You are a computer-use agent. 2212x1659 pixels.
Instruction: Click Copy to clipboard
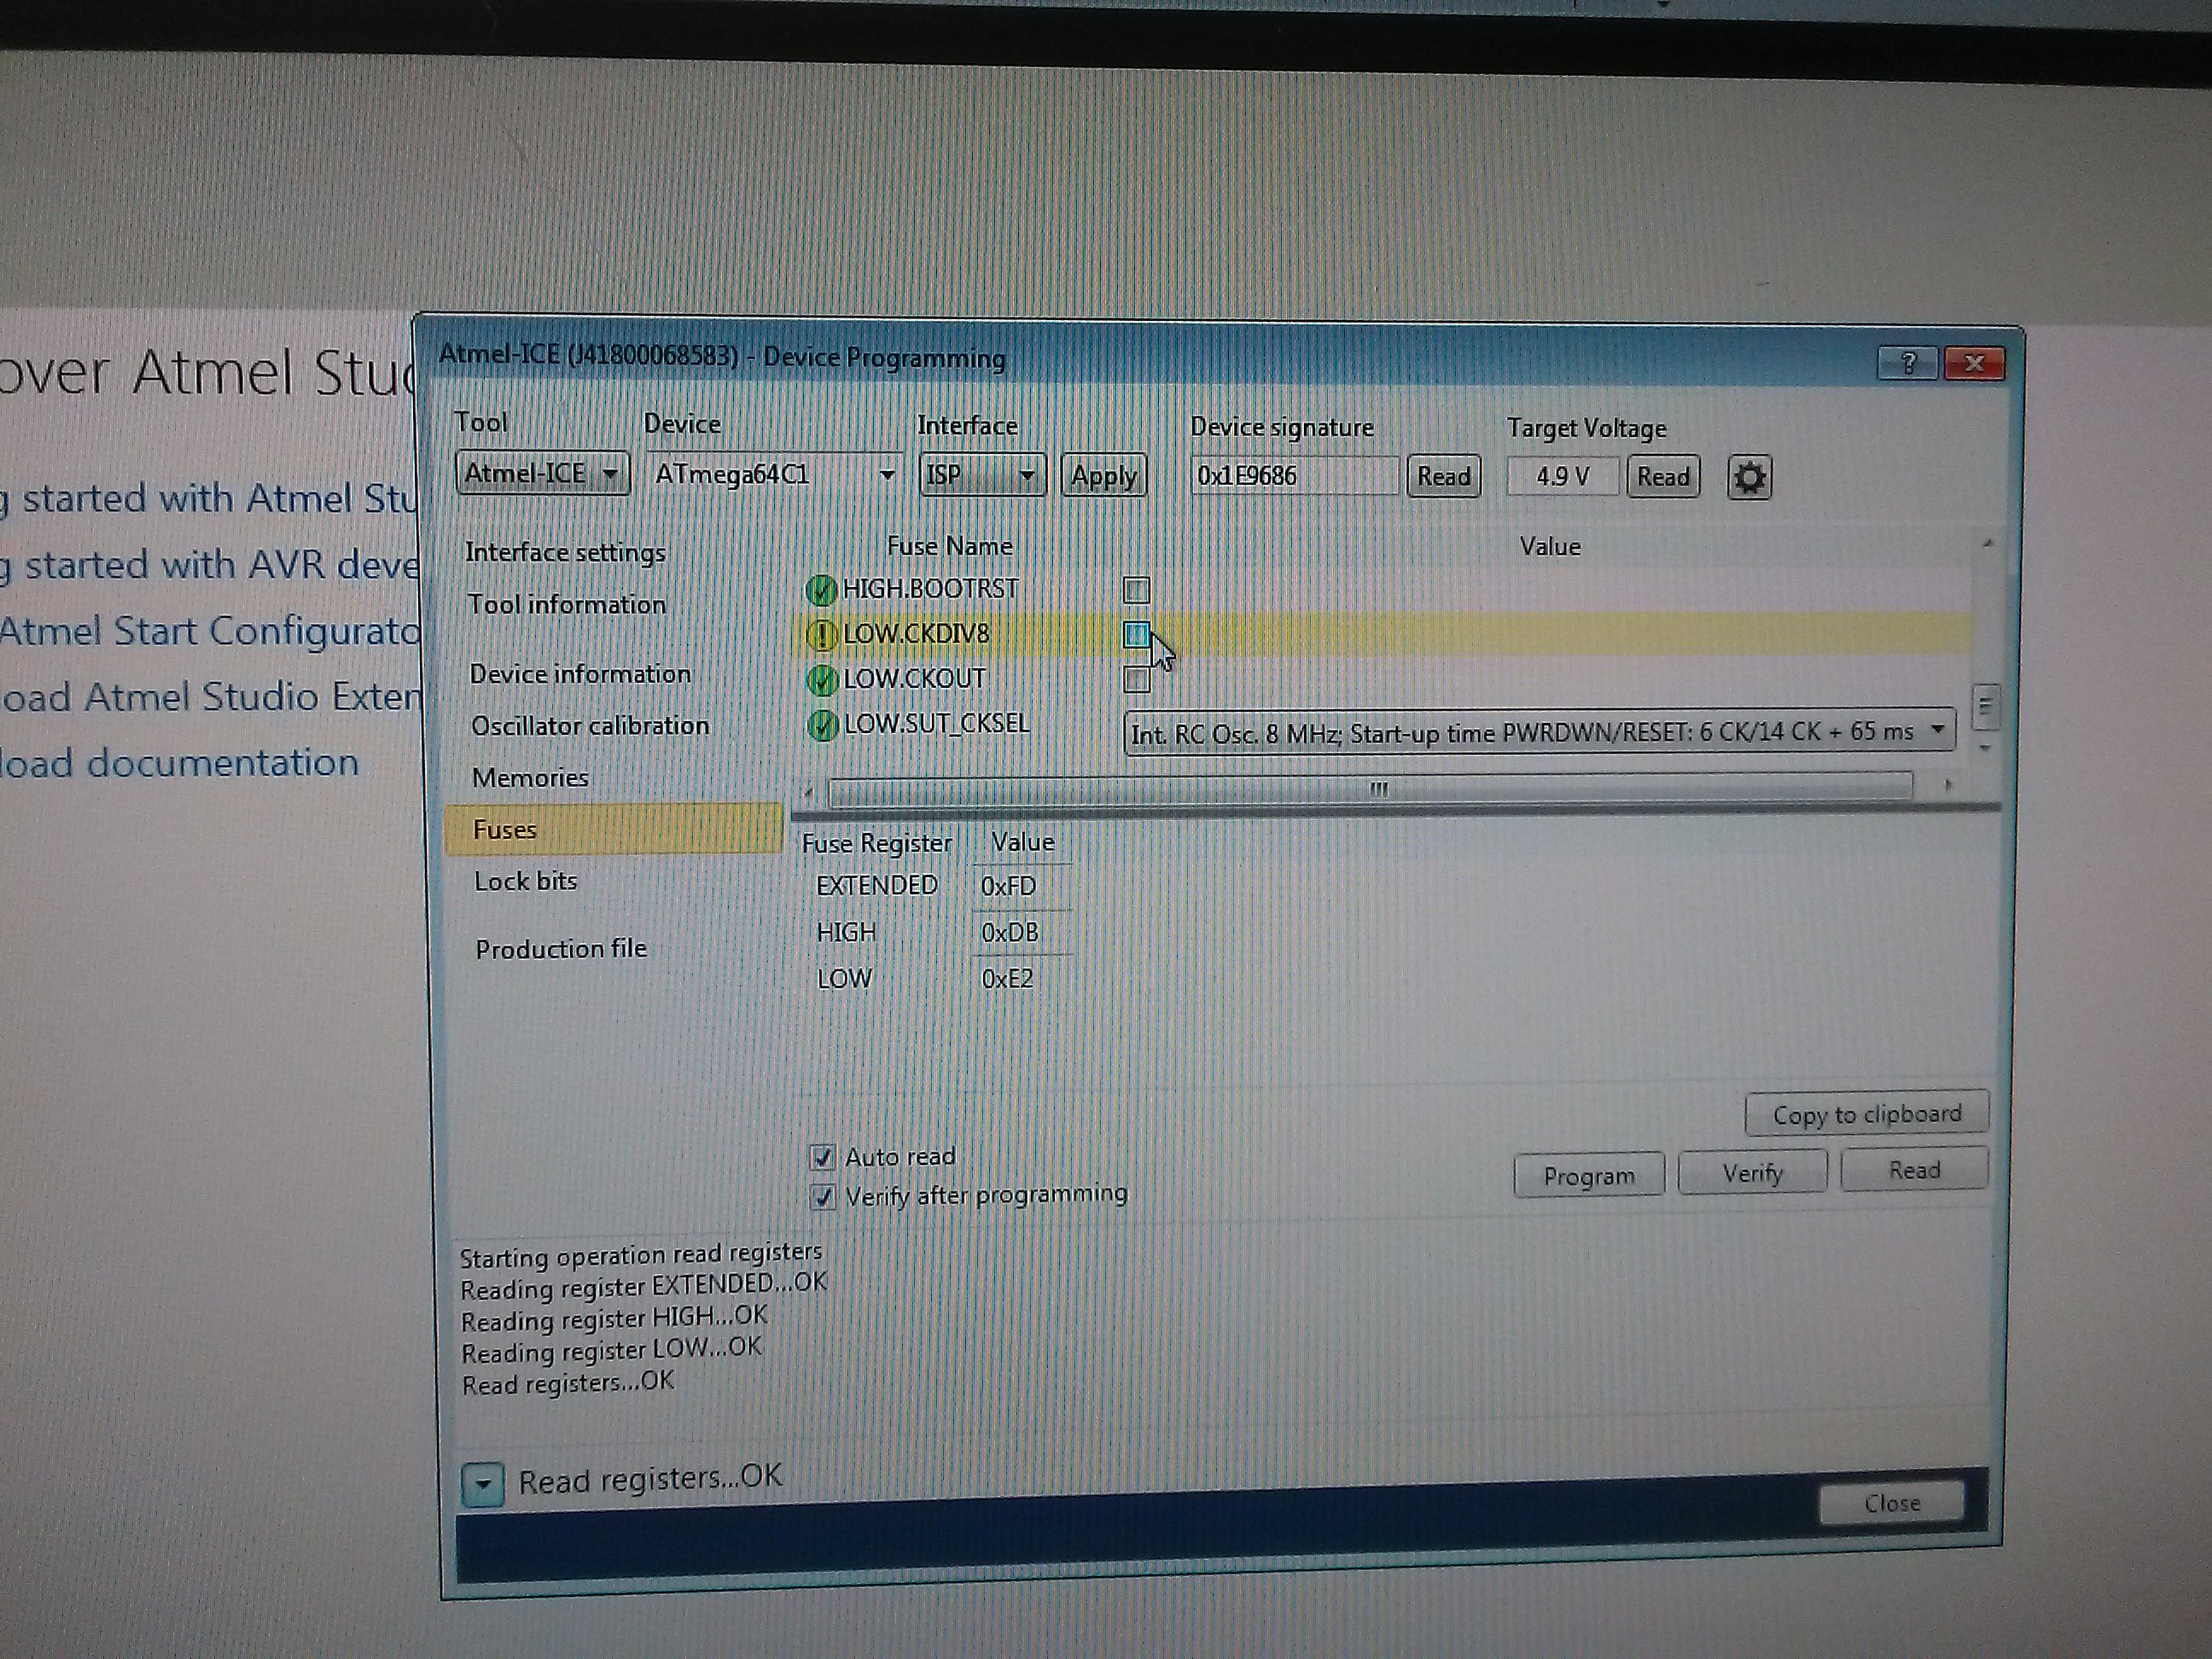[1867, 1114]
